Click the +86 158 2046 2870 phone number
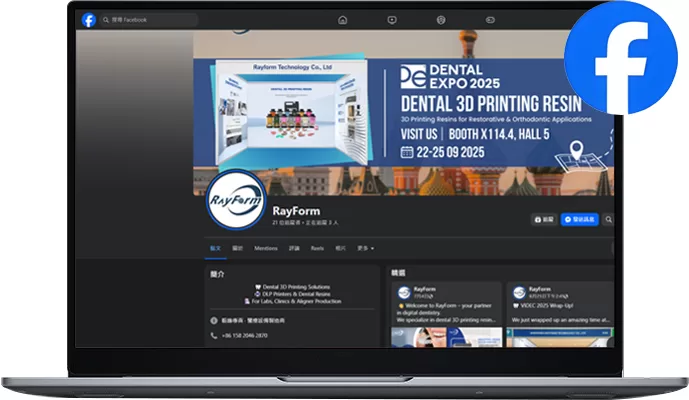This screenshot has height=400, width=689. [245, 335]
